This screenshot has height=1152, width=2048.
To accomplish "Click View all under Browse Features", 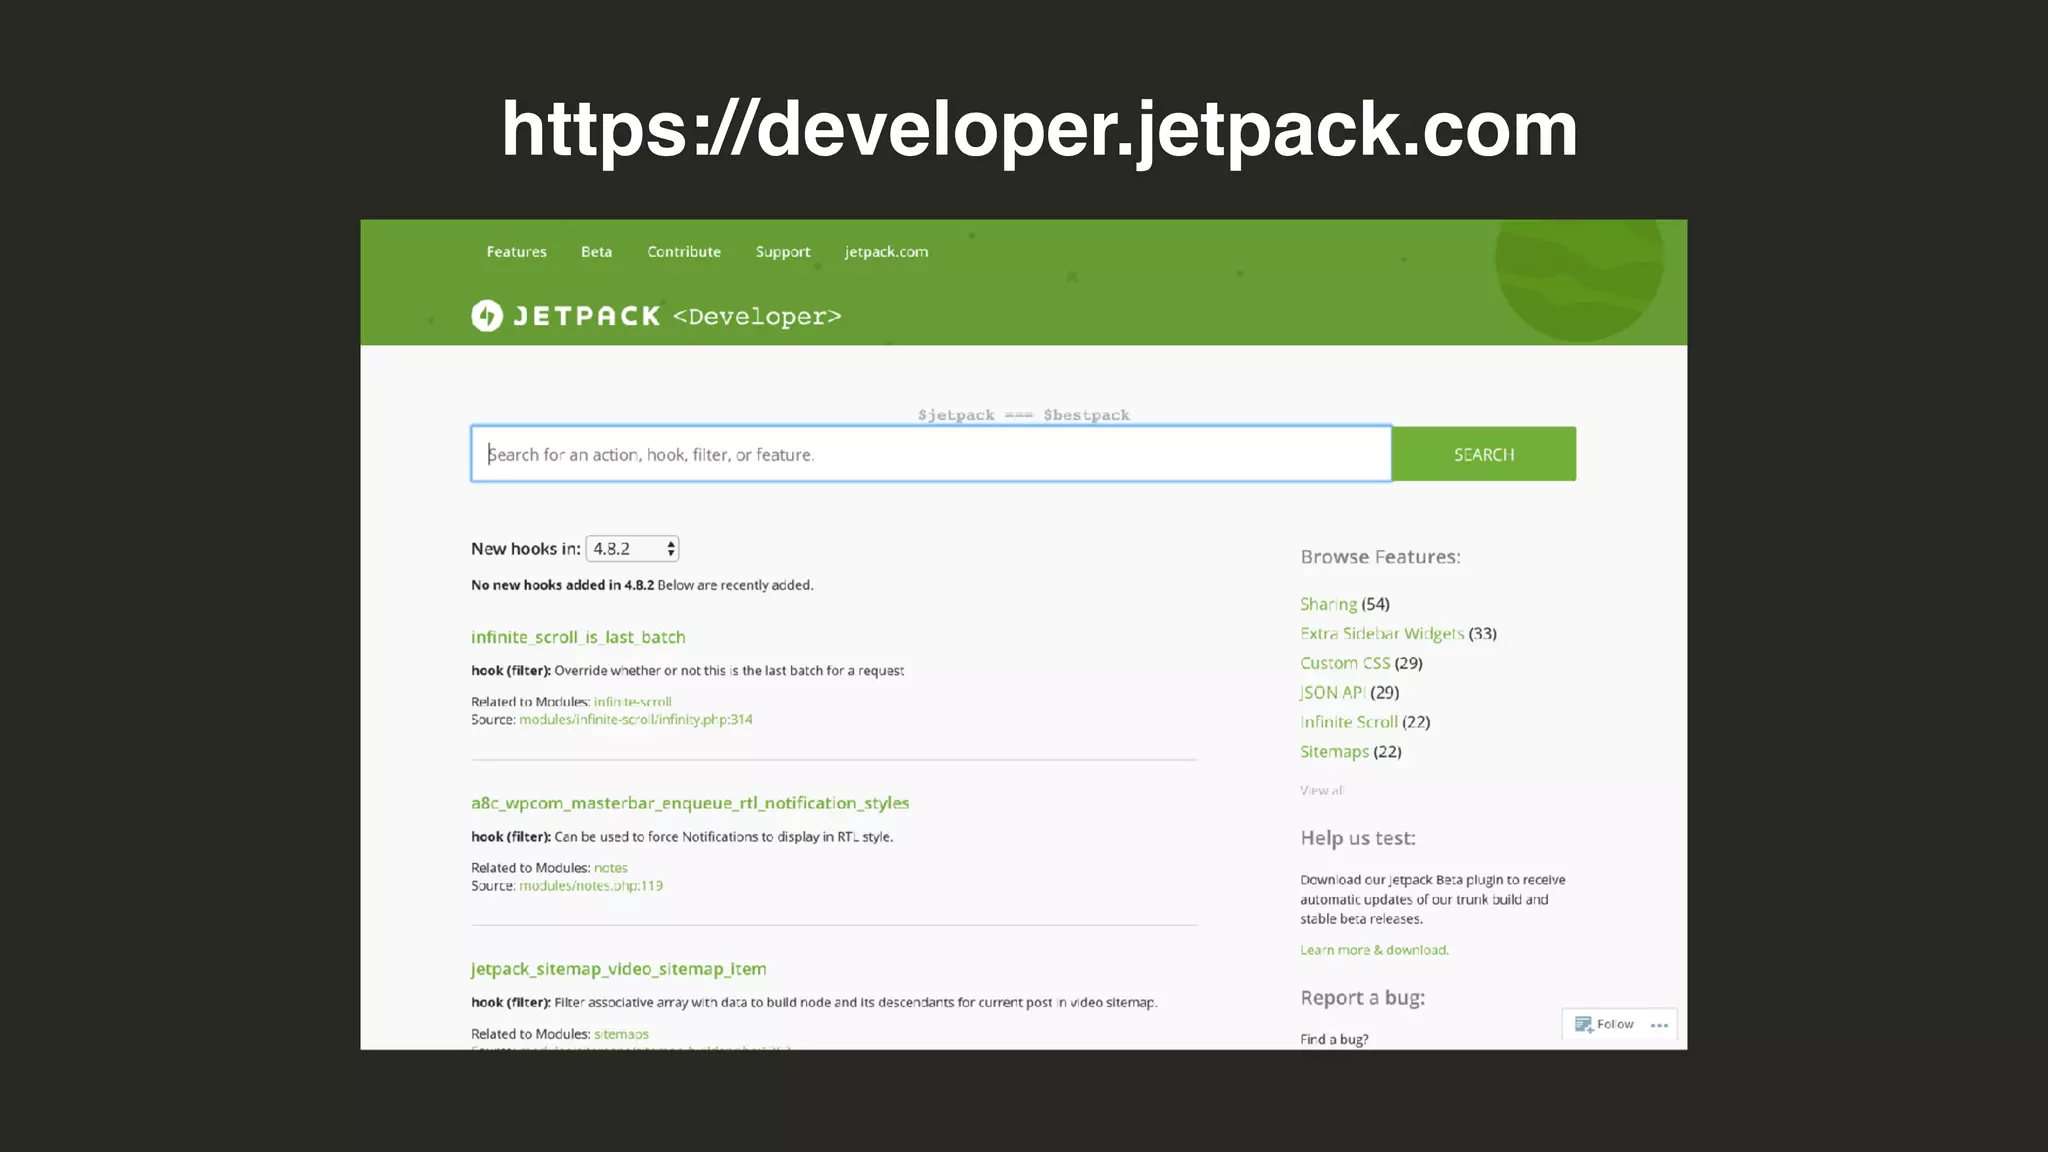I will [x=1321, y=790].
